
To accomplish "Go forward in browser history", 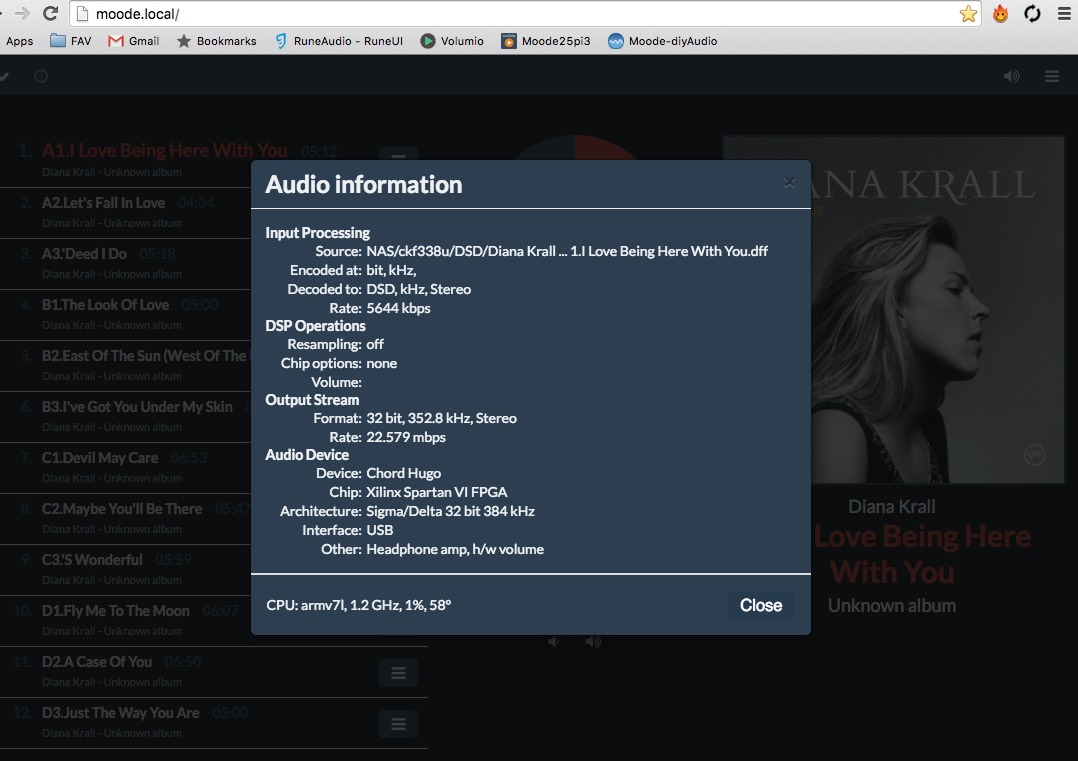I will point(22,13).
